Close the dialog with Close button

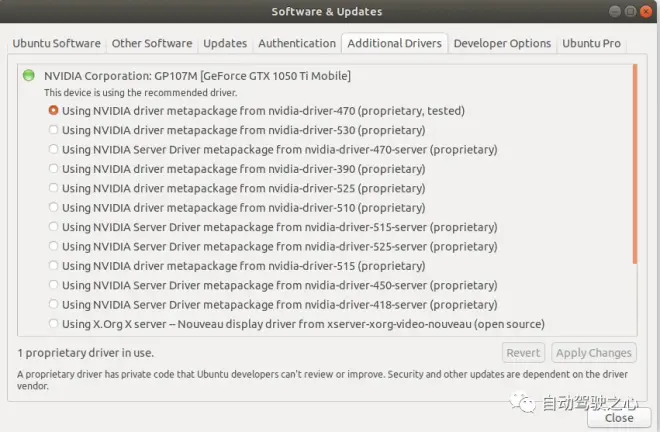(619, 418)
